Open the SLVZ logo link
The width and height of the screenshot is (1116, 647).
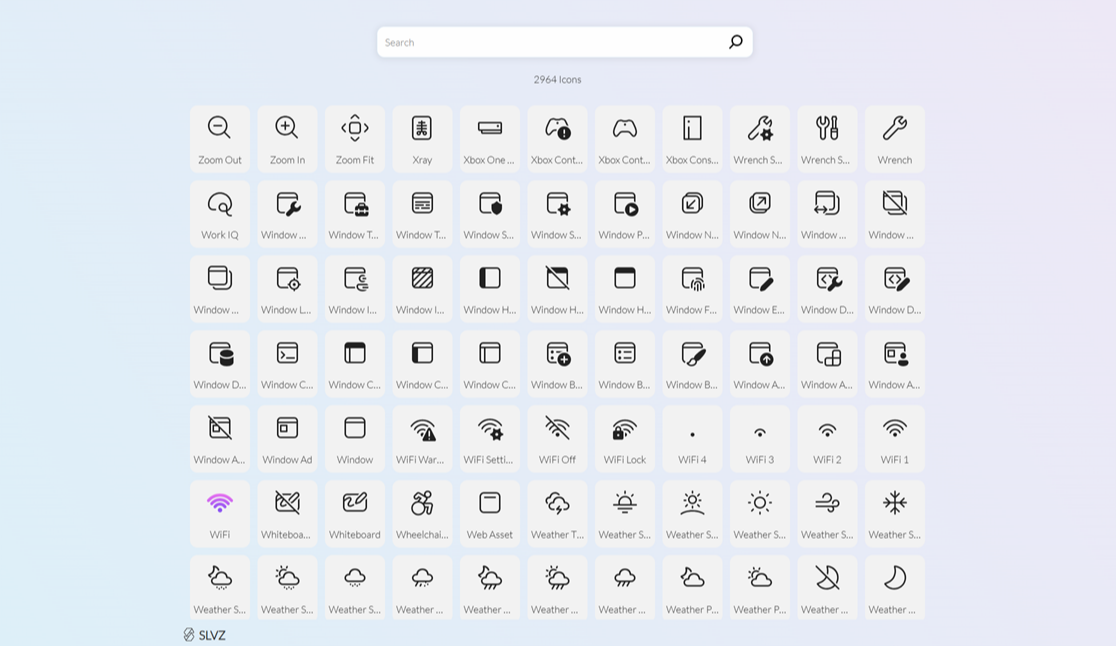point(204,635)
